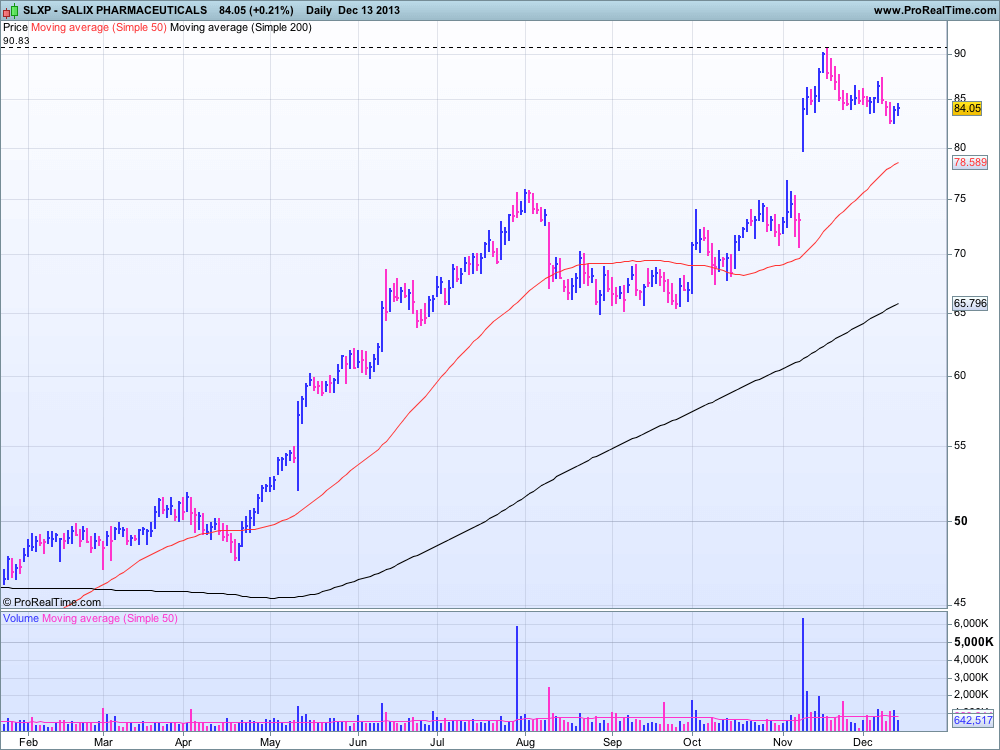Viewport: 1000px width, 750px height.
Task: Click the Price legend label
Action: (15, 27)
